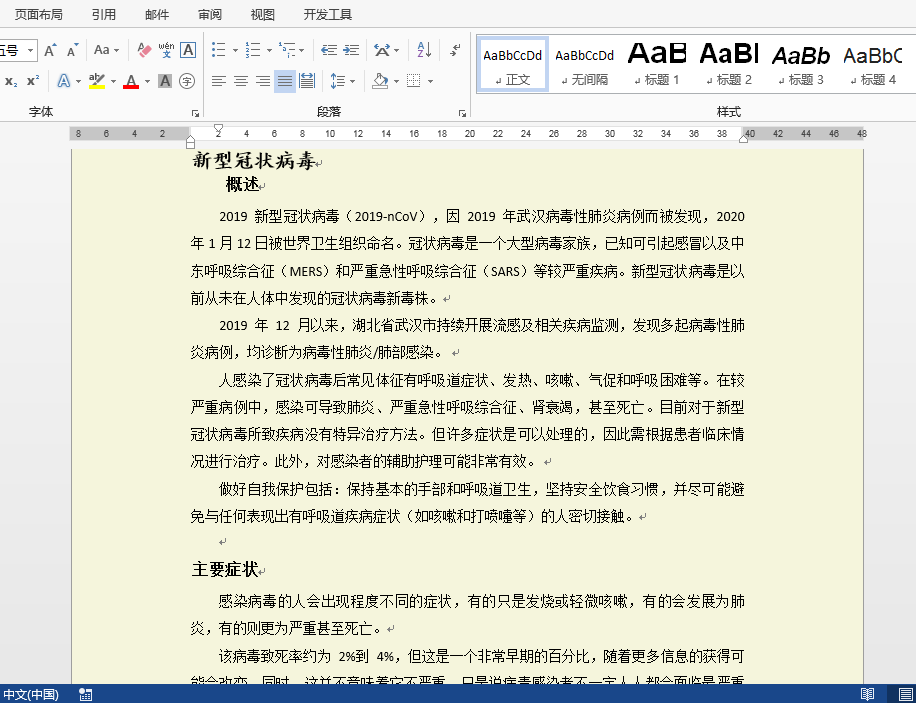Apply subscript formatting

tap(9, 79)
